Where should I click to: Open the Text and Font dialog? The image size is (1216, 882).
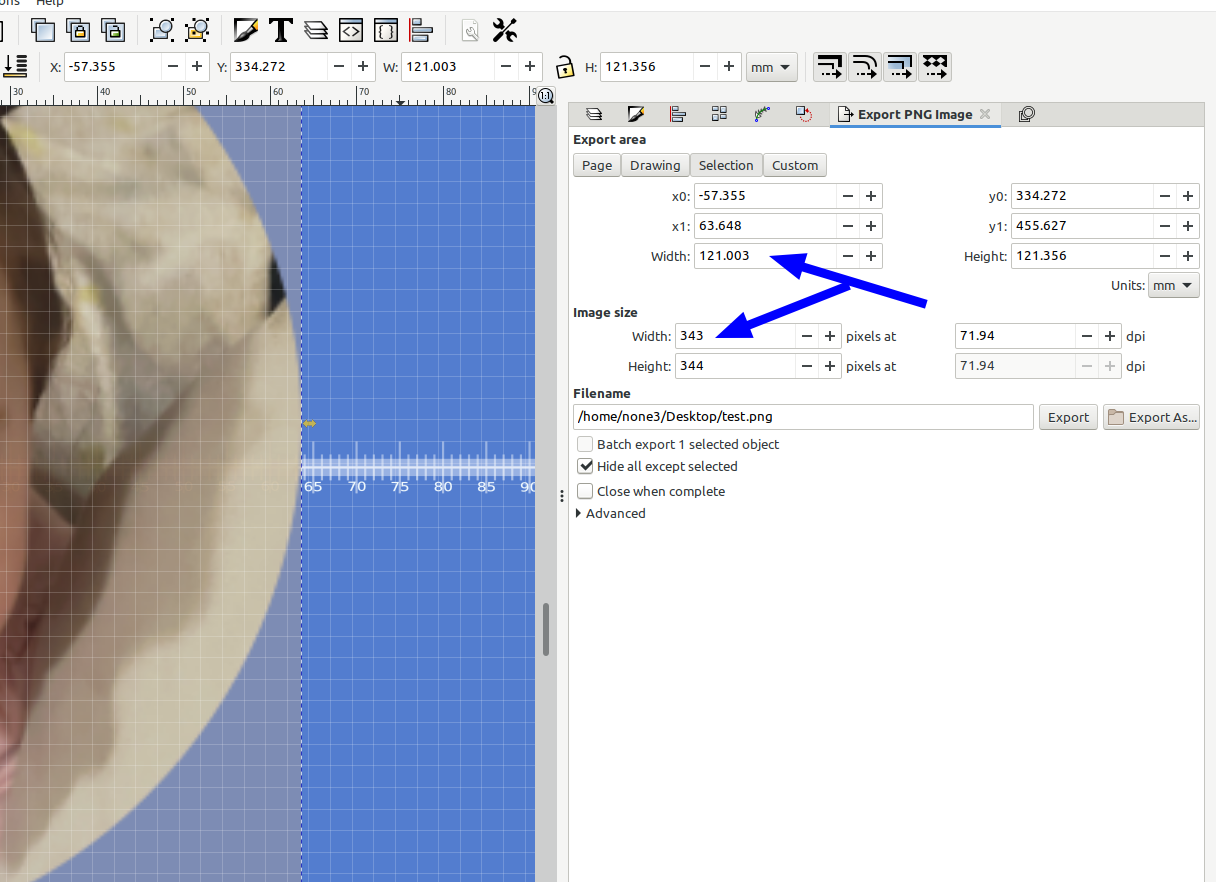(x=280, y=30)
